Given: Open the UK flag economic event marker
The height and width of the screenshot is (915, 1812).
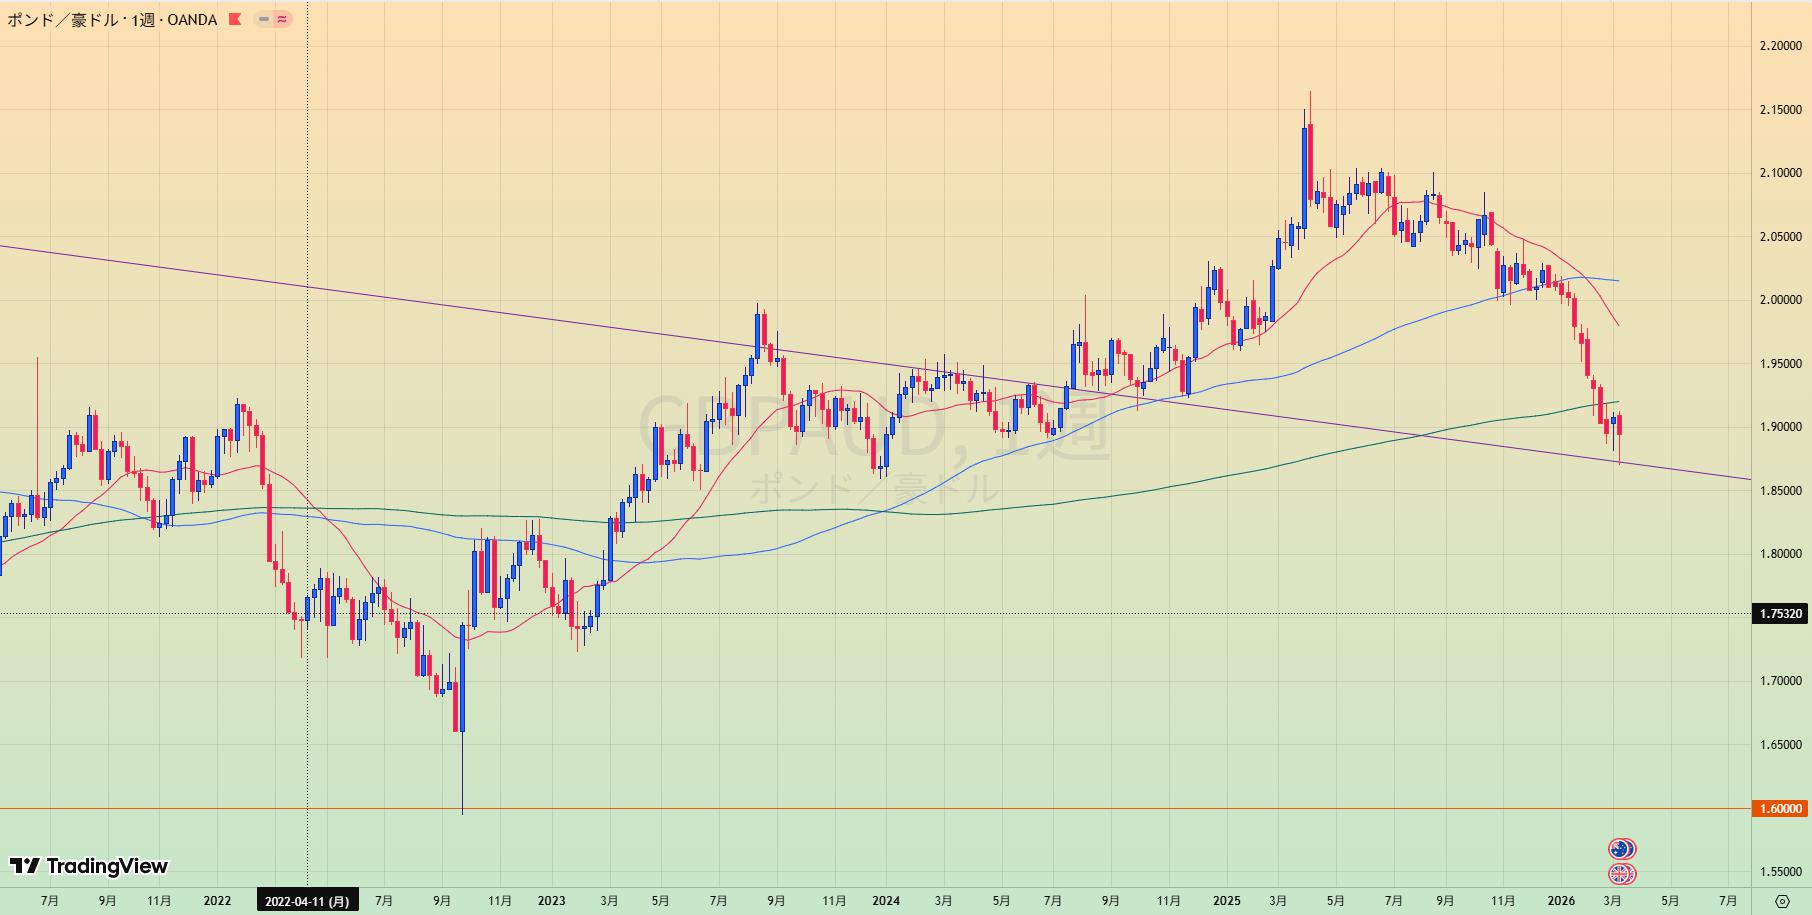Looking at the screenshot, I should (x=1621, y=874).
